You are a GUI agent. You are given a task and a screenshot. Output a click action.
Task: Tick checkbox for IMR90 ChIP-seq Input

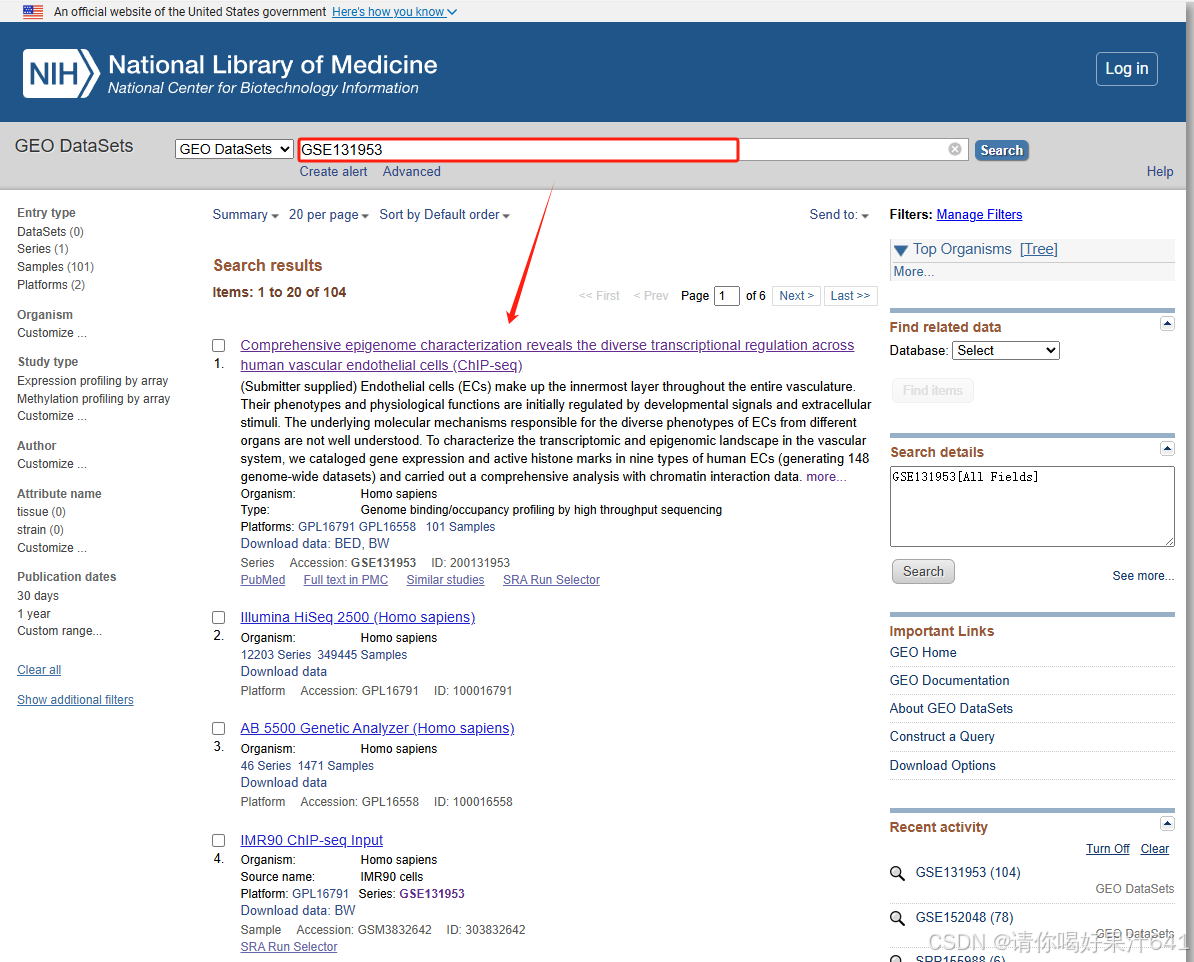coord(219,841)
